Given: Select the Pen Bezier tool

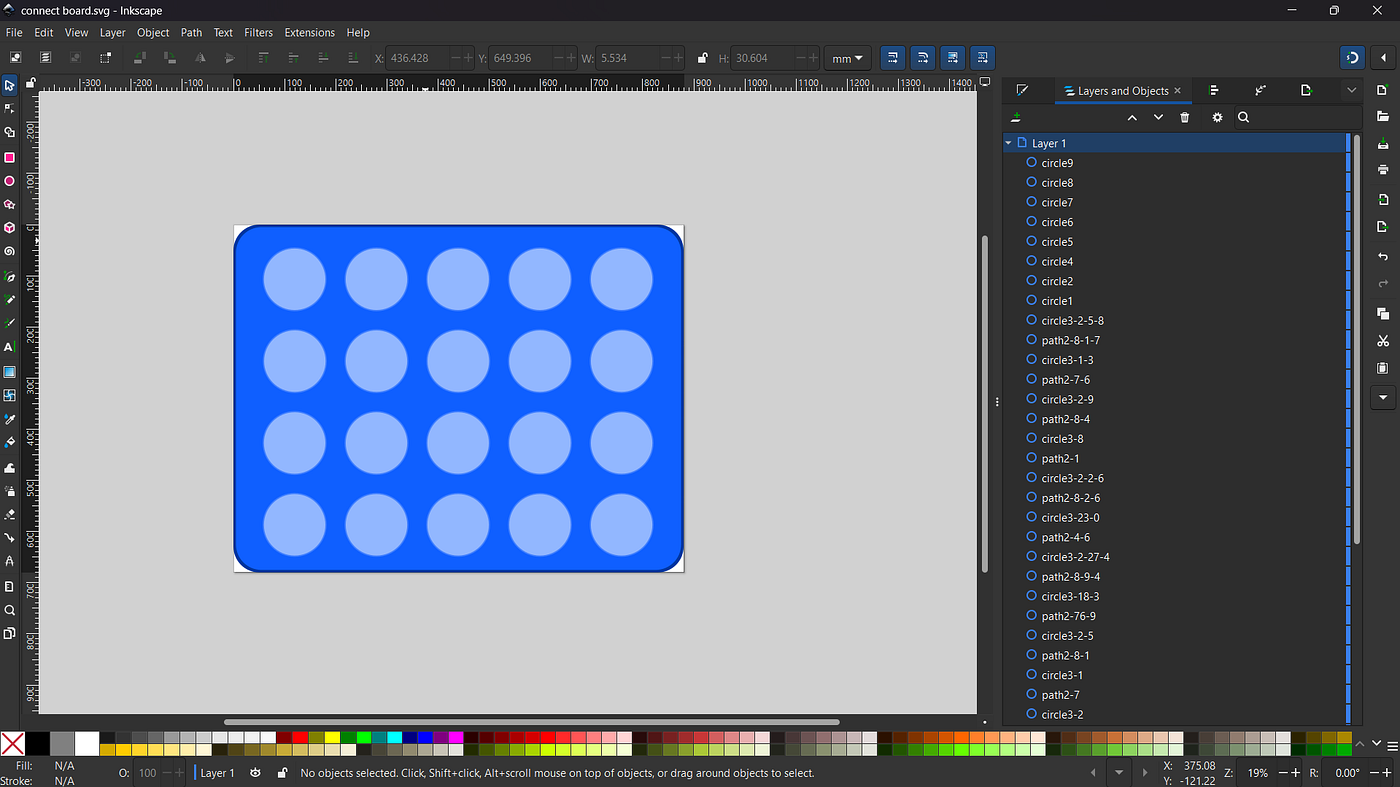Looking at the screenshot, I should click(x=9, y=277).
